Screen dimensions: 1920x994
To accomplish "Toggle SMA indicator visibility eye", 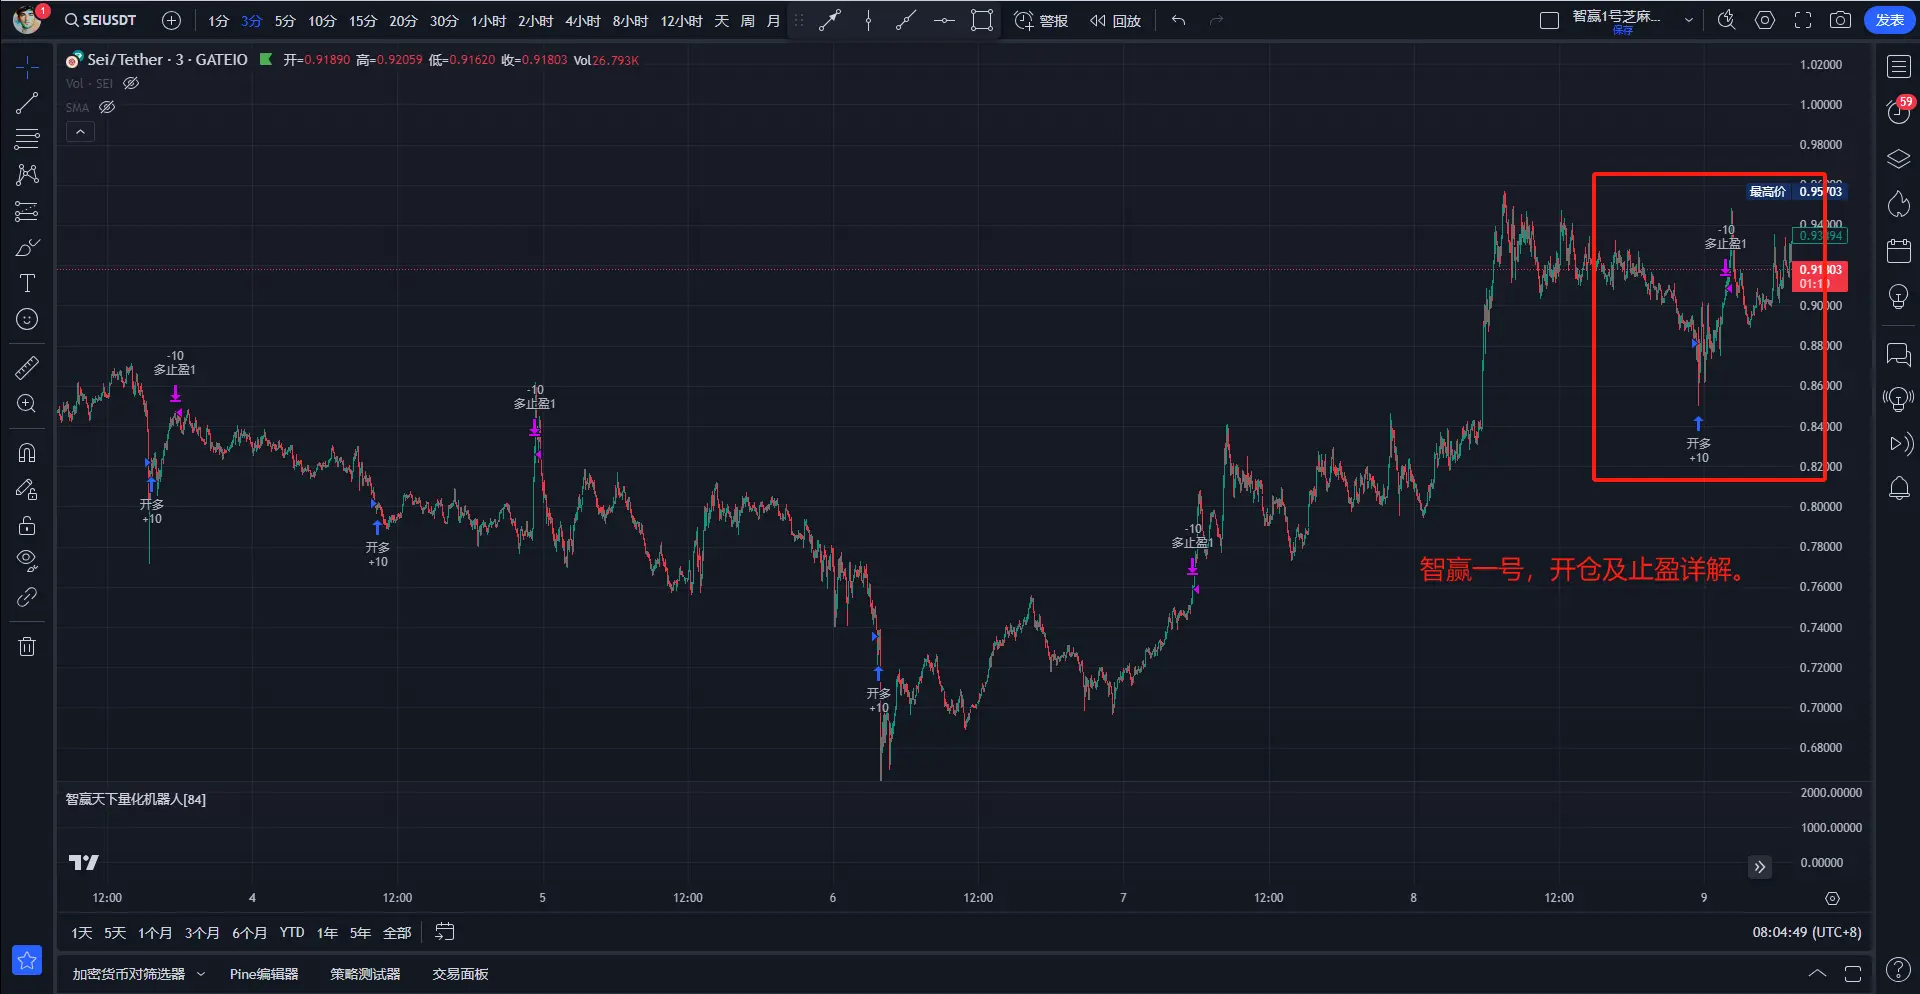I will [x=107, y=107].
